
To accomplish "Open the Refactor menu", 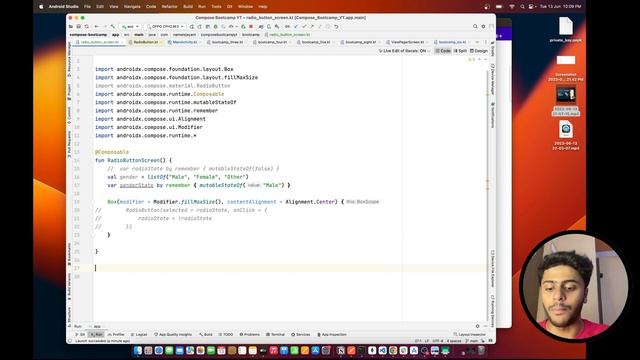I will [169, 7].
